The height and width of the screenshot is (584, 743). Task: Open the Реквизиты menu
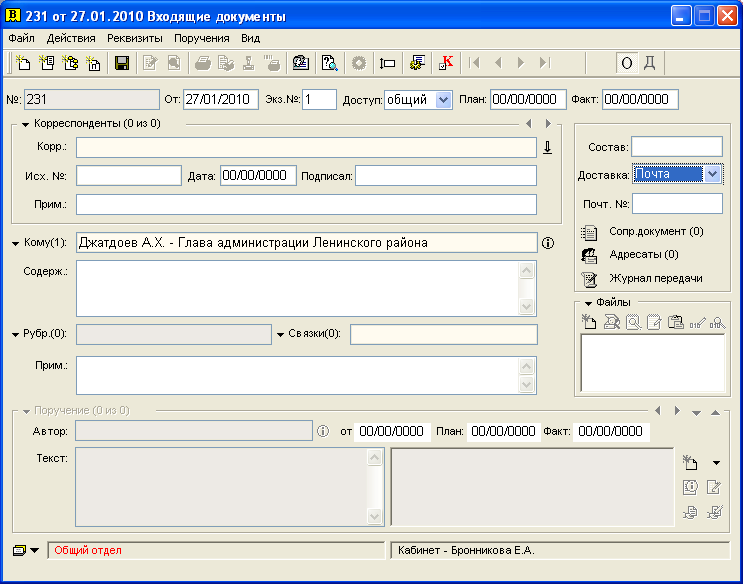tap(135, 38)
